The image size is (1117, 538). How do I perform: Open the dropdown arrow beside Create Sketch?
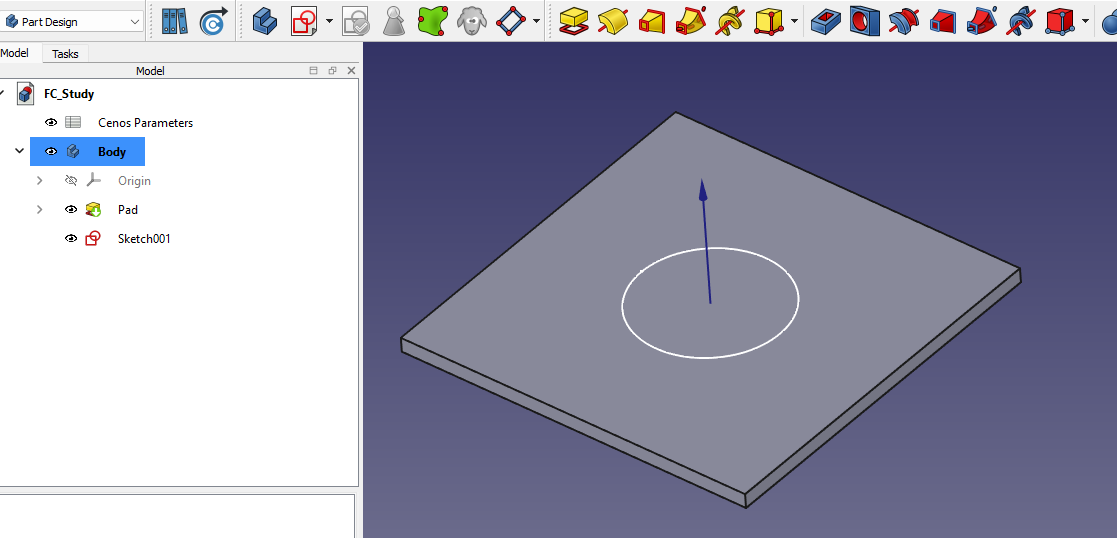(329, 22)
